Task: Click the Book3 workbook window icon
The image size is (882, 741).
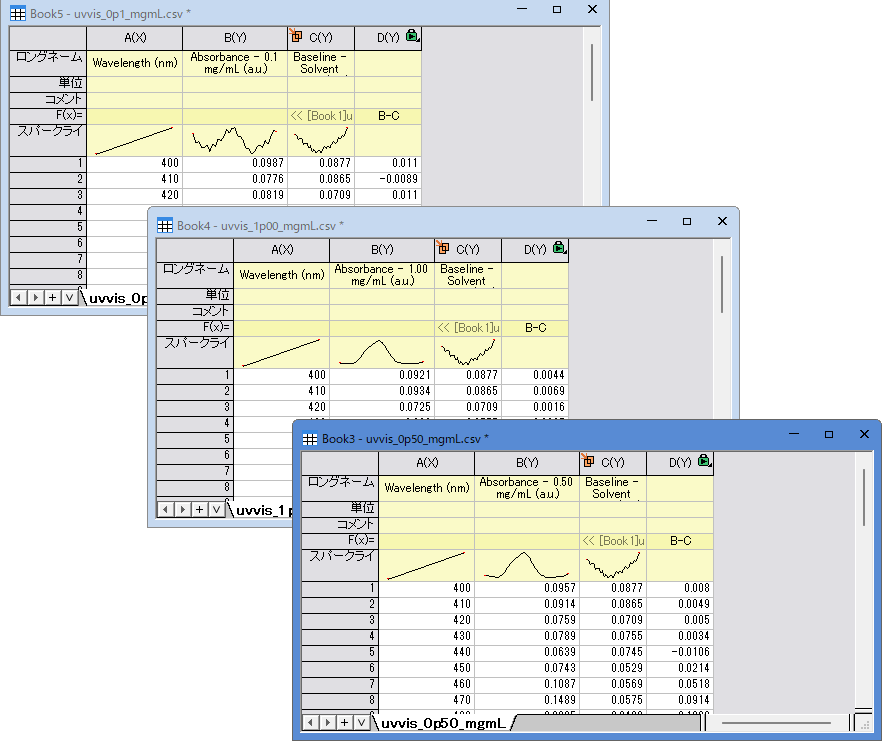Action: [310, 439]
